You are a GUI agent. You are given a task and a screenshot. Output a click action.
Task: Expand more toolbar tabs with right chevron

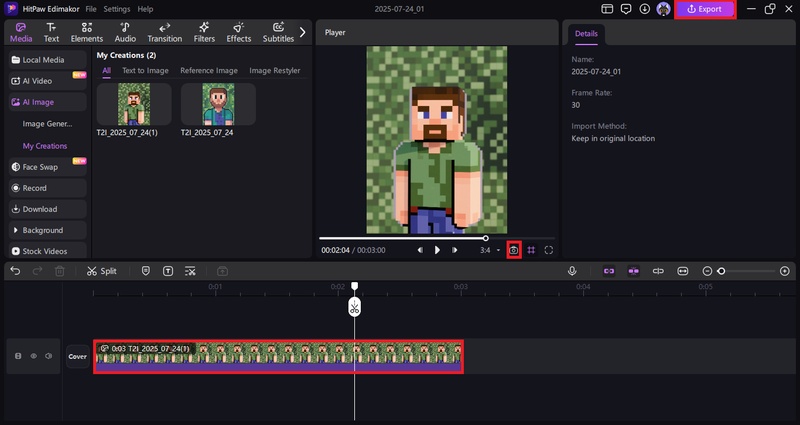[303, 32]
